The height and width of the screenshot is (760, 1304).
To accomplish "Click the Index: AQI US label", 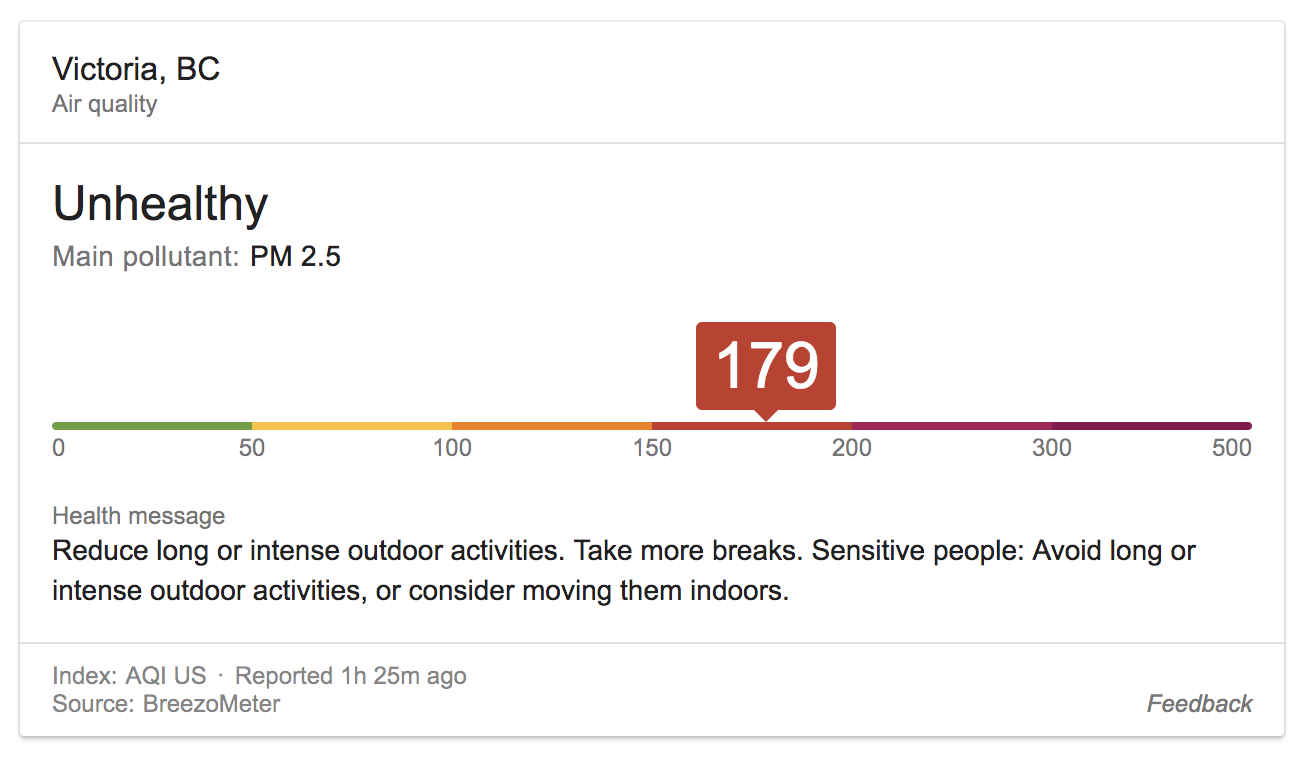I will coord(129,676).
